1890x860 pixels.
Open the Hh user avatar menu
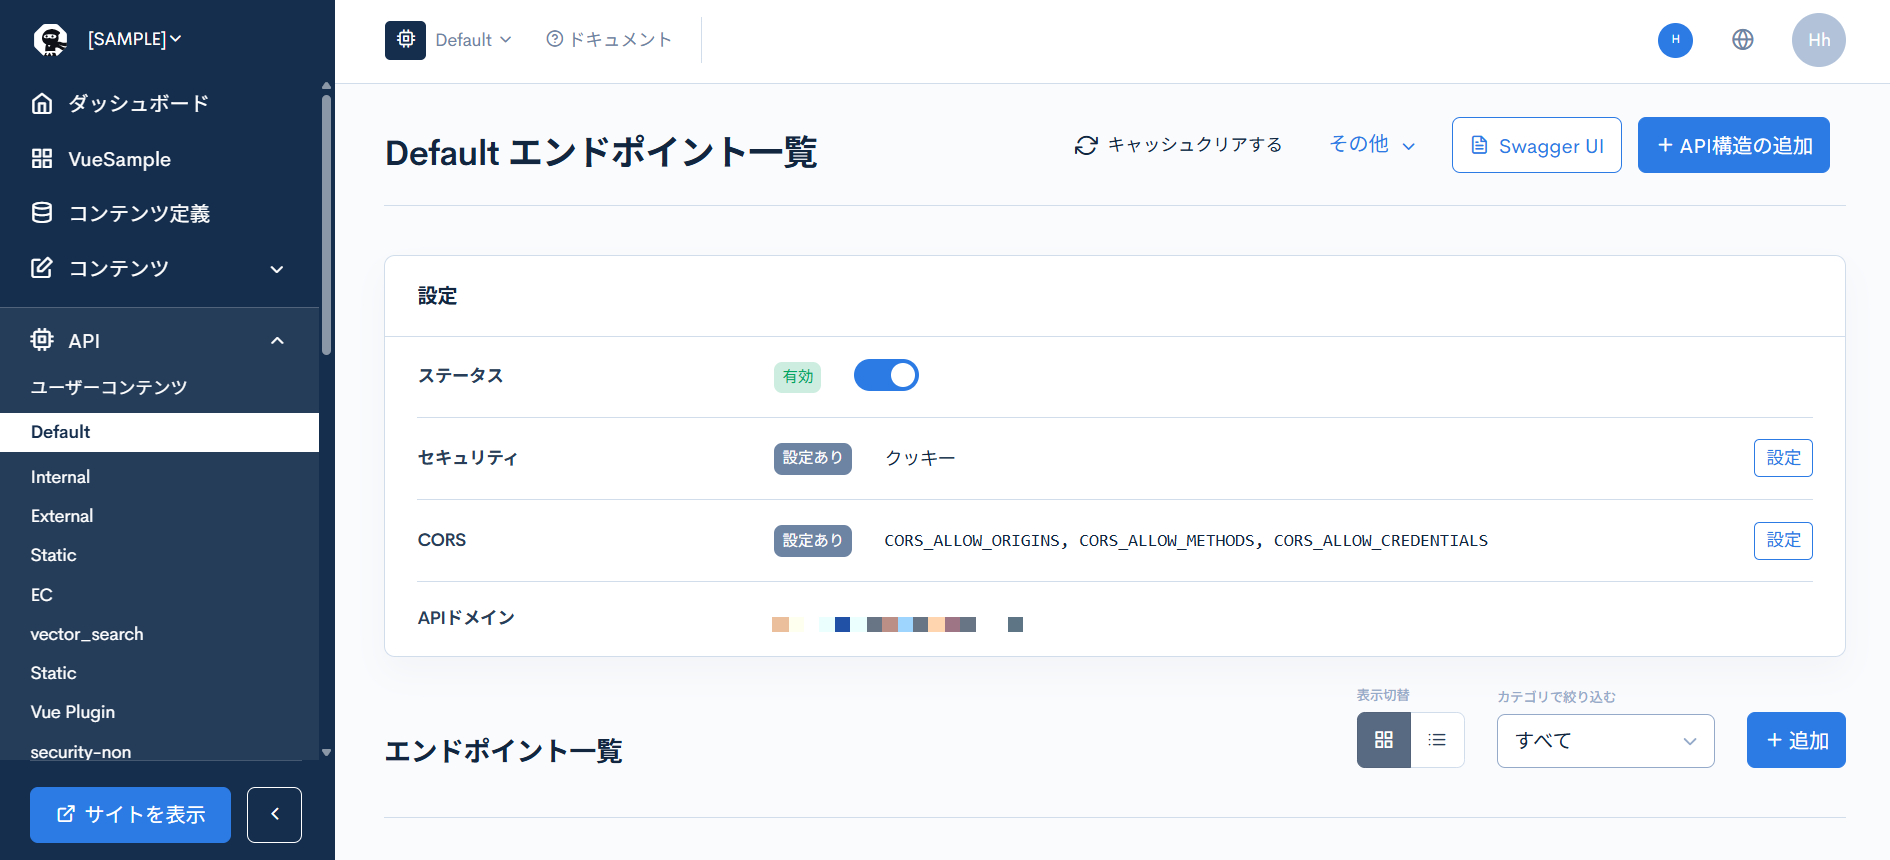coord(1819,40)
